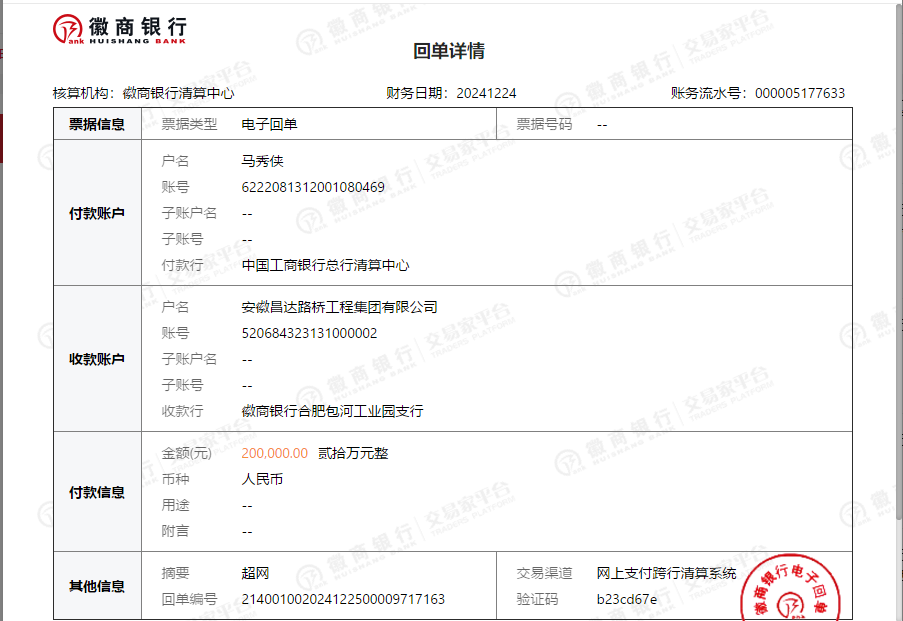Viewport: 903px width, 621px height.
Task: Click the 核算机构 text 徽商银行清算中心
Action: pos(178,93)
